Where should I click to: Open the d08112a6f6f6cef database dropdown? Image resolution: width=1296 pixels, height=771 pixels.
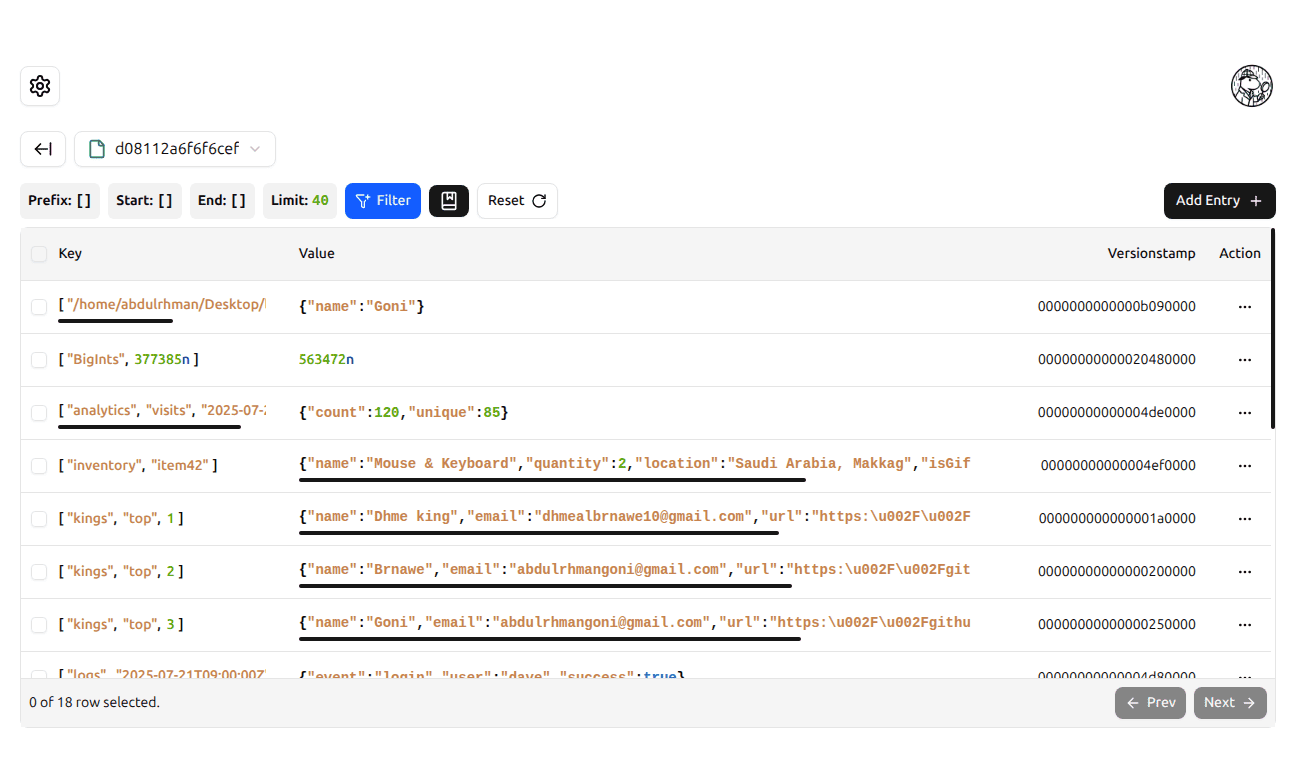[x=175, y=148]
